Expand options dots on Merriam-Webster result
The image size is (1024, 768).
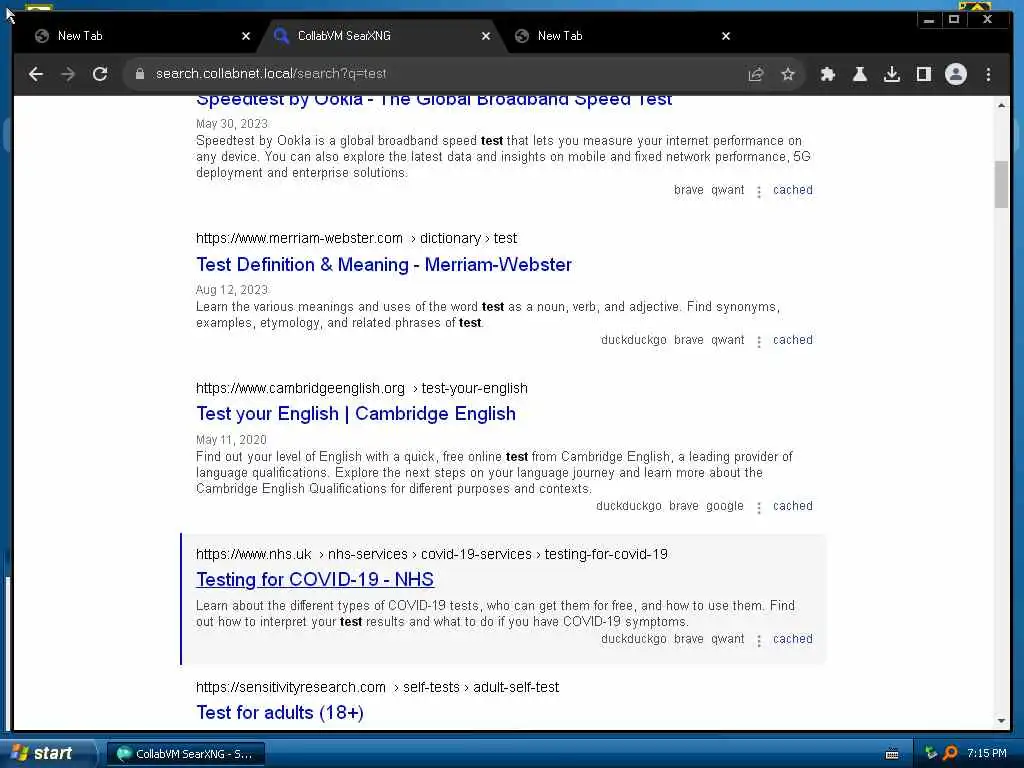click(758, 342)
